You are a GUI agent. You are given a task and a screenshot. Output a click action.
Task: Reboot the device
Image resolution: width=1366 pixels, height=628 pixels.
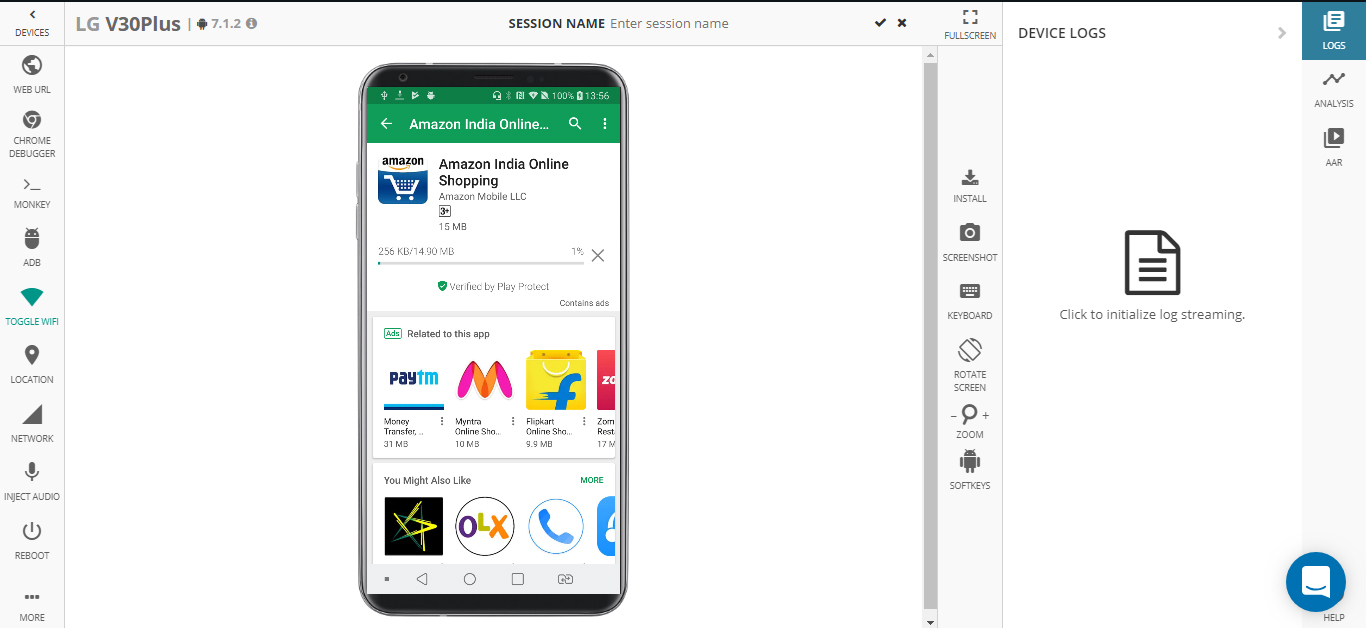click(32, 541)
